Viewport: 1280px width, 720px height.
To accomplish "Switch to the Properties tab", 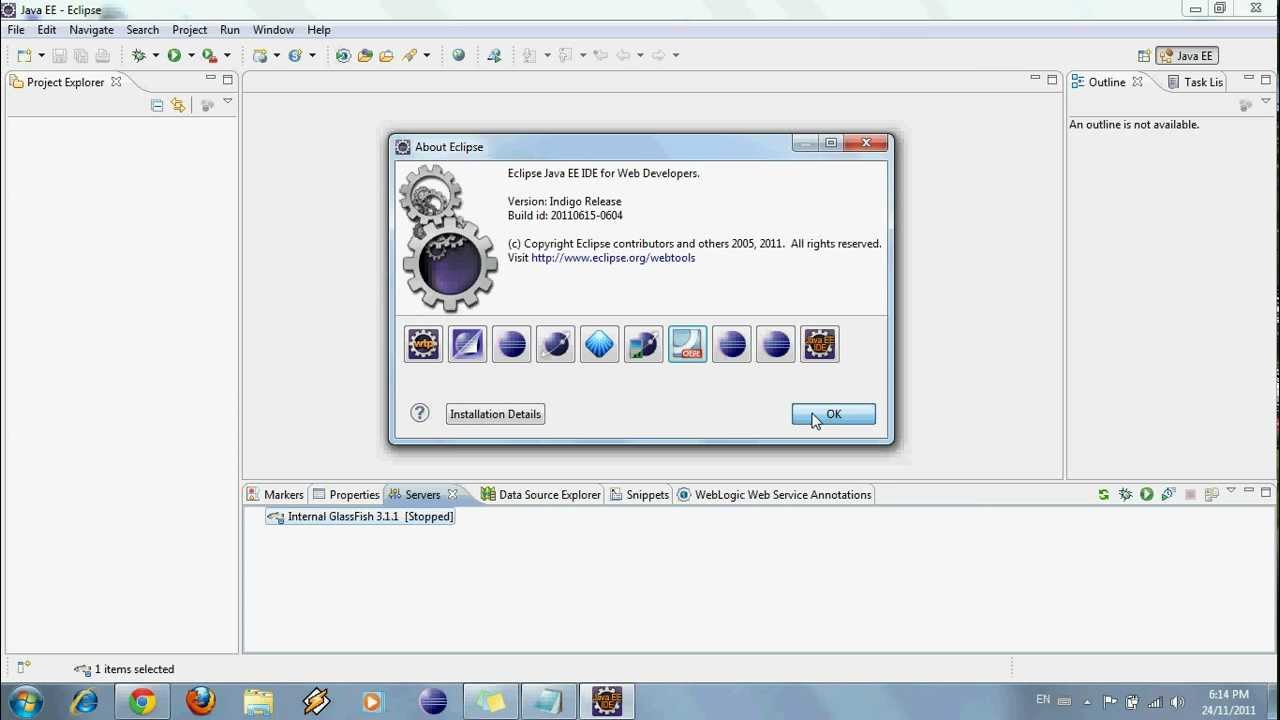I will (346, 495).
